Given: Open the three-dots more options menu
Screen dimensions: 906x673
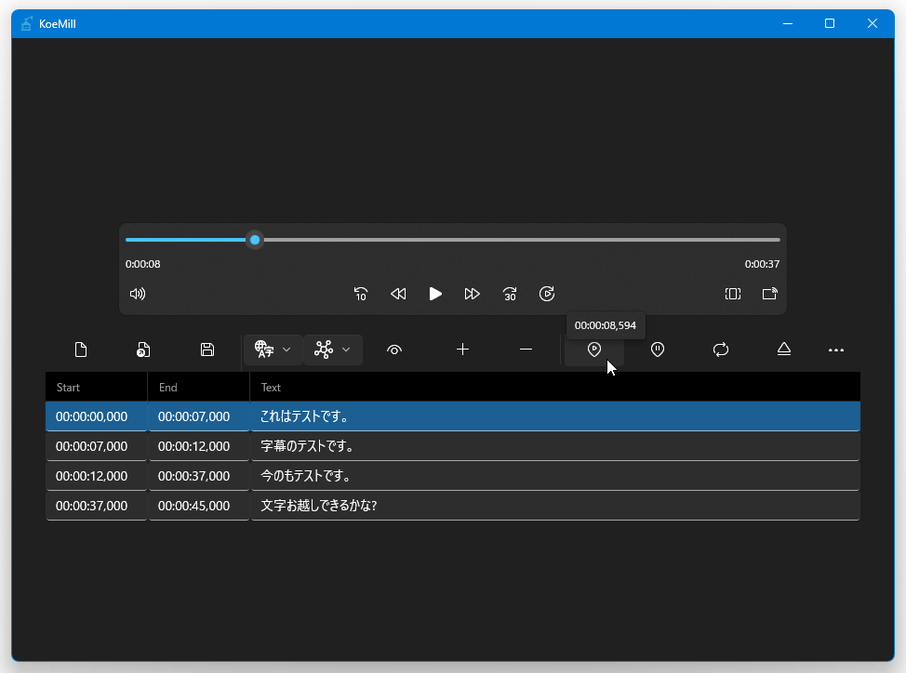Looking at the screenshot, I should point(836,350).
